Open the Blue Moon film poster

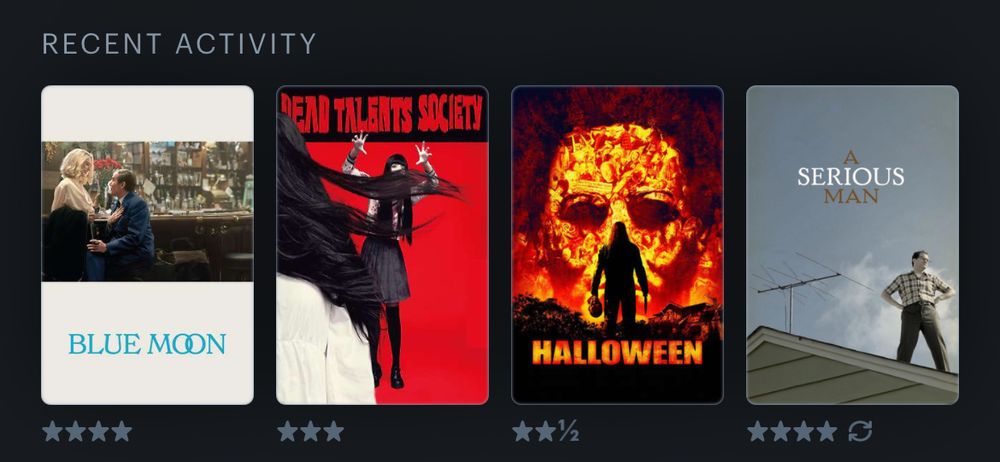click(x=147, y=245)
